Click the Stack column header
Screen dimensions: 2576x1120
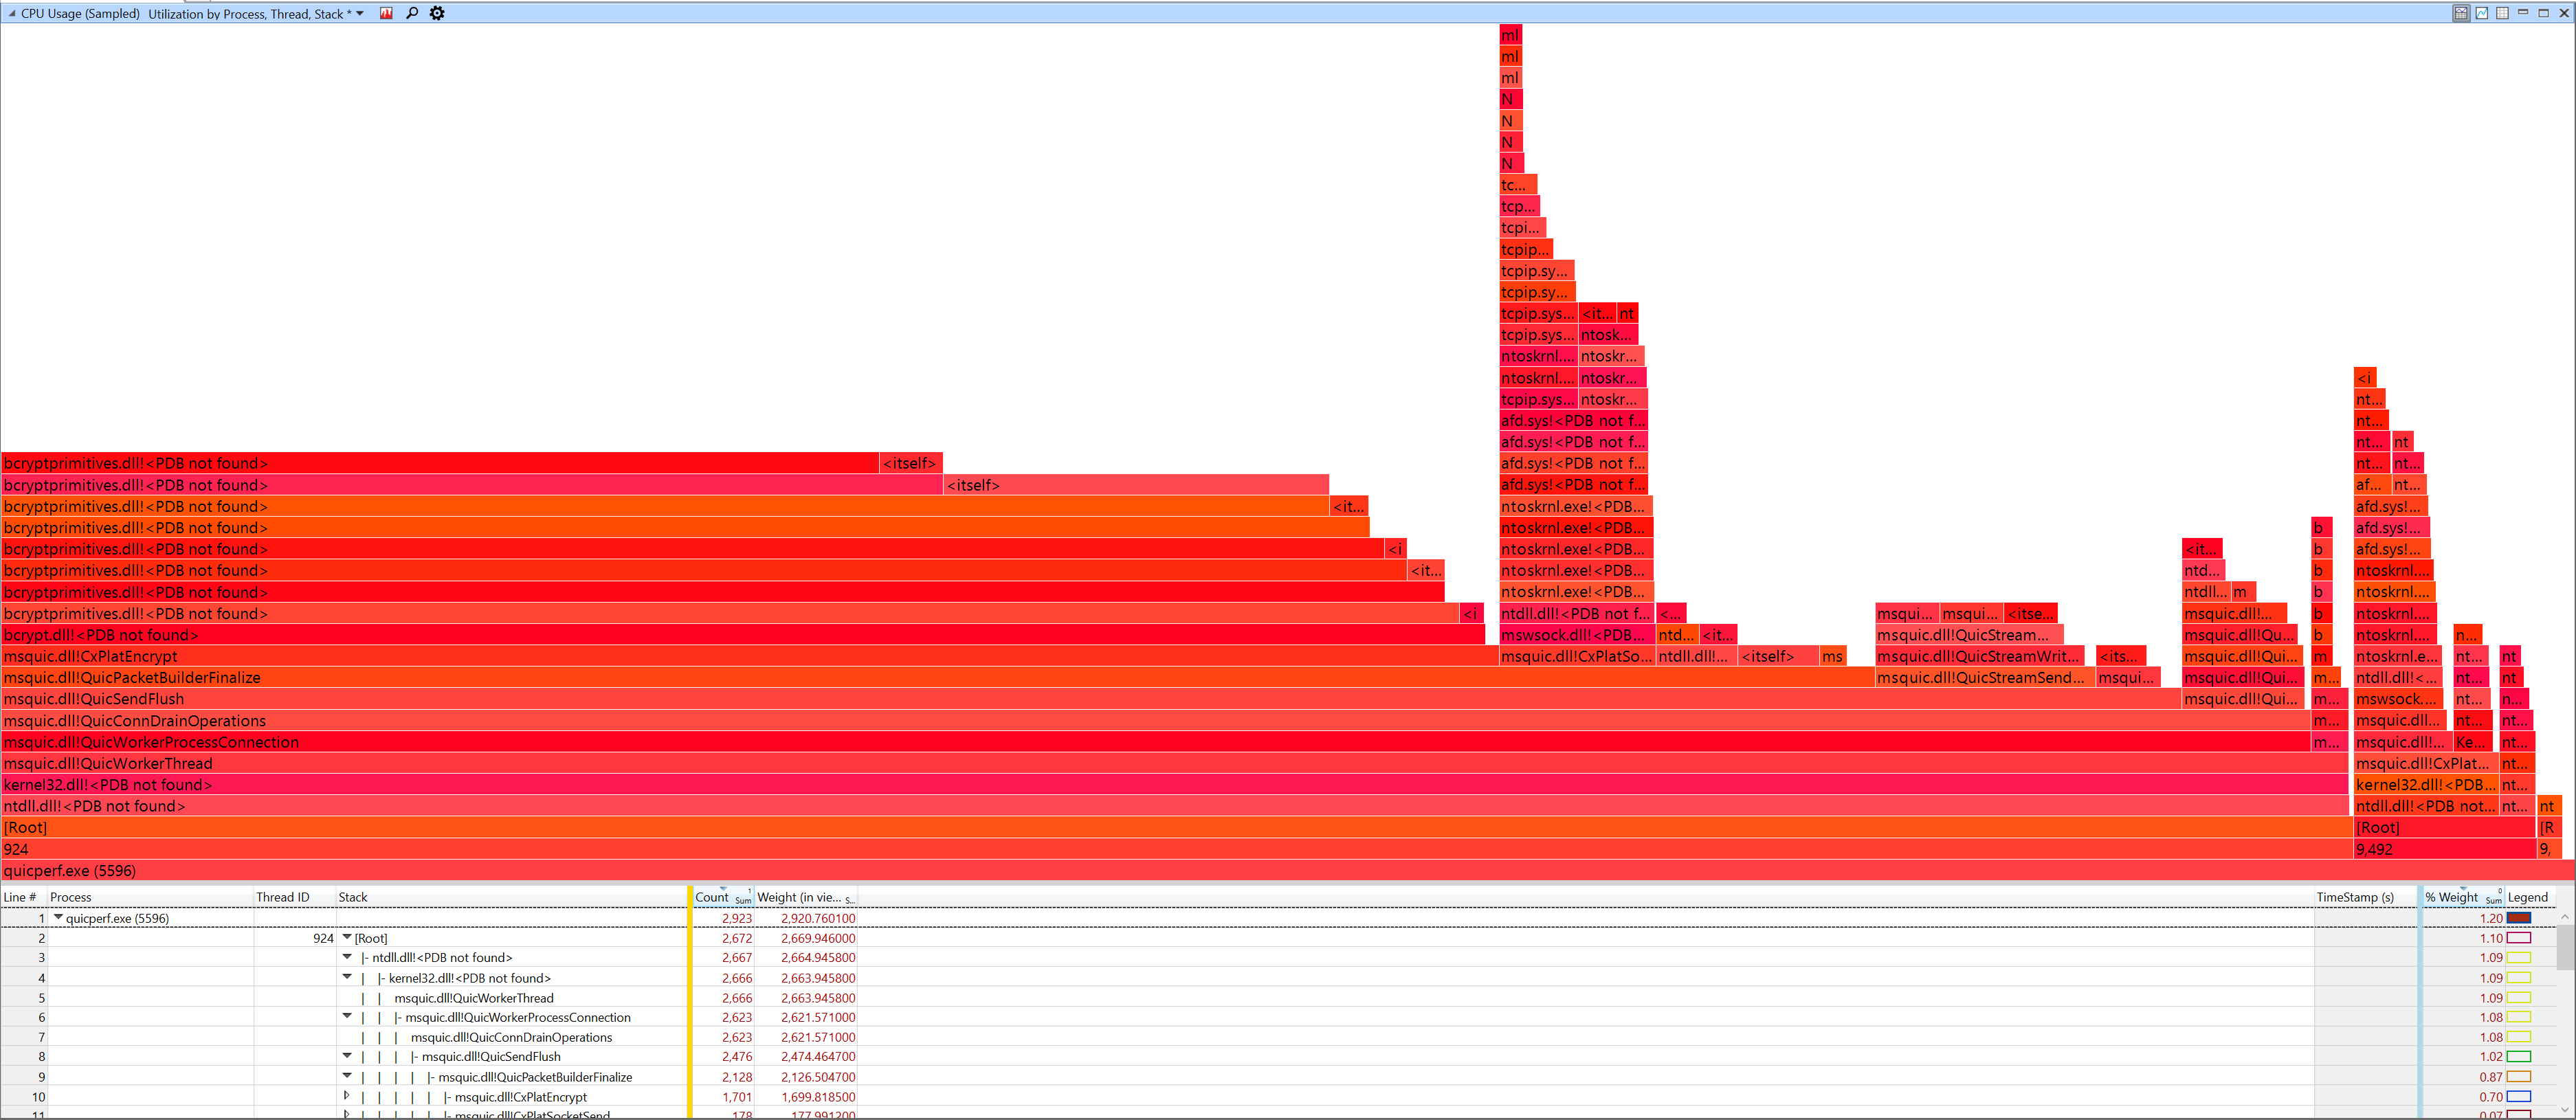click(353, 897)
